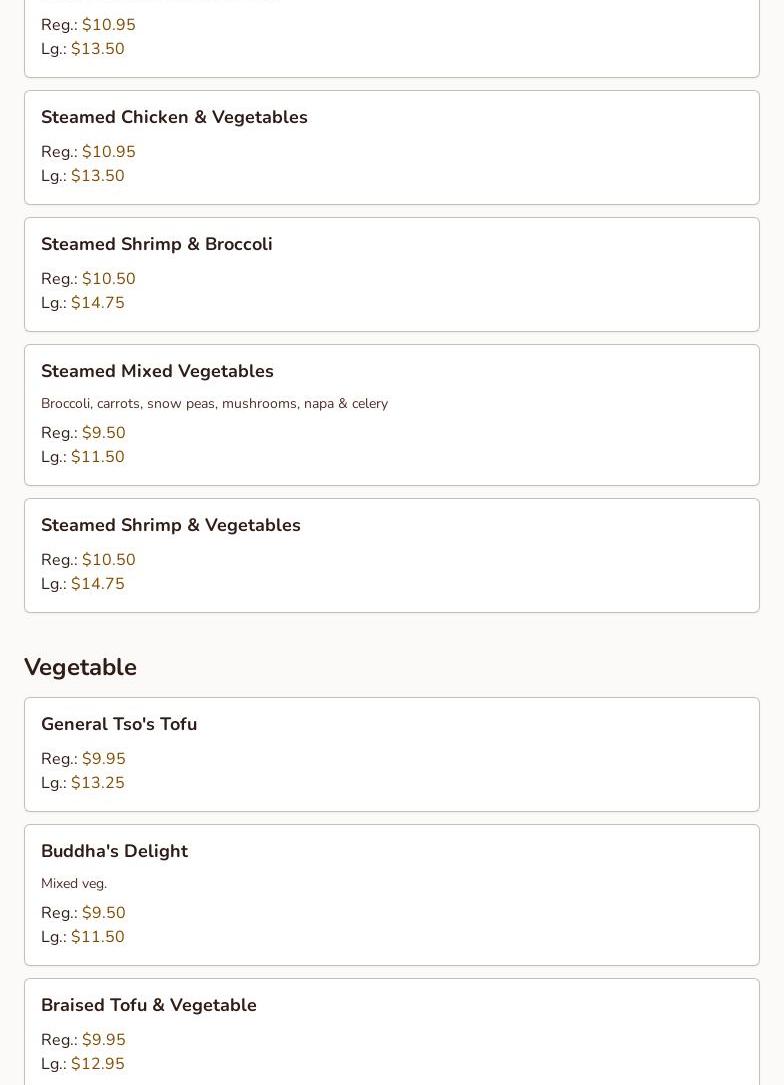
Task: Select General Tso's Tofu large $13.25 price
Action: pyautogui.click(x=97, y=783)
